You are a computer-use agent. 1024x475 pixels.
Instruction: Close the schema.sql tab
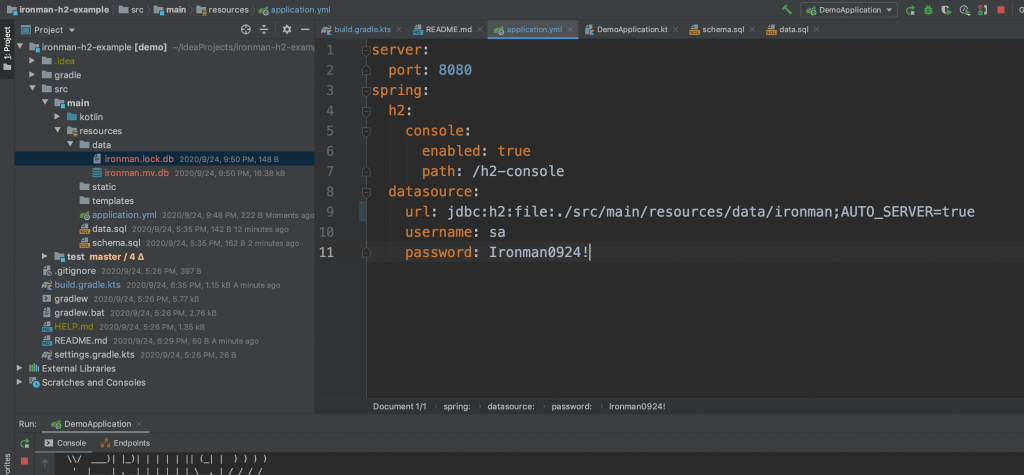(752, 29)
